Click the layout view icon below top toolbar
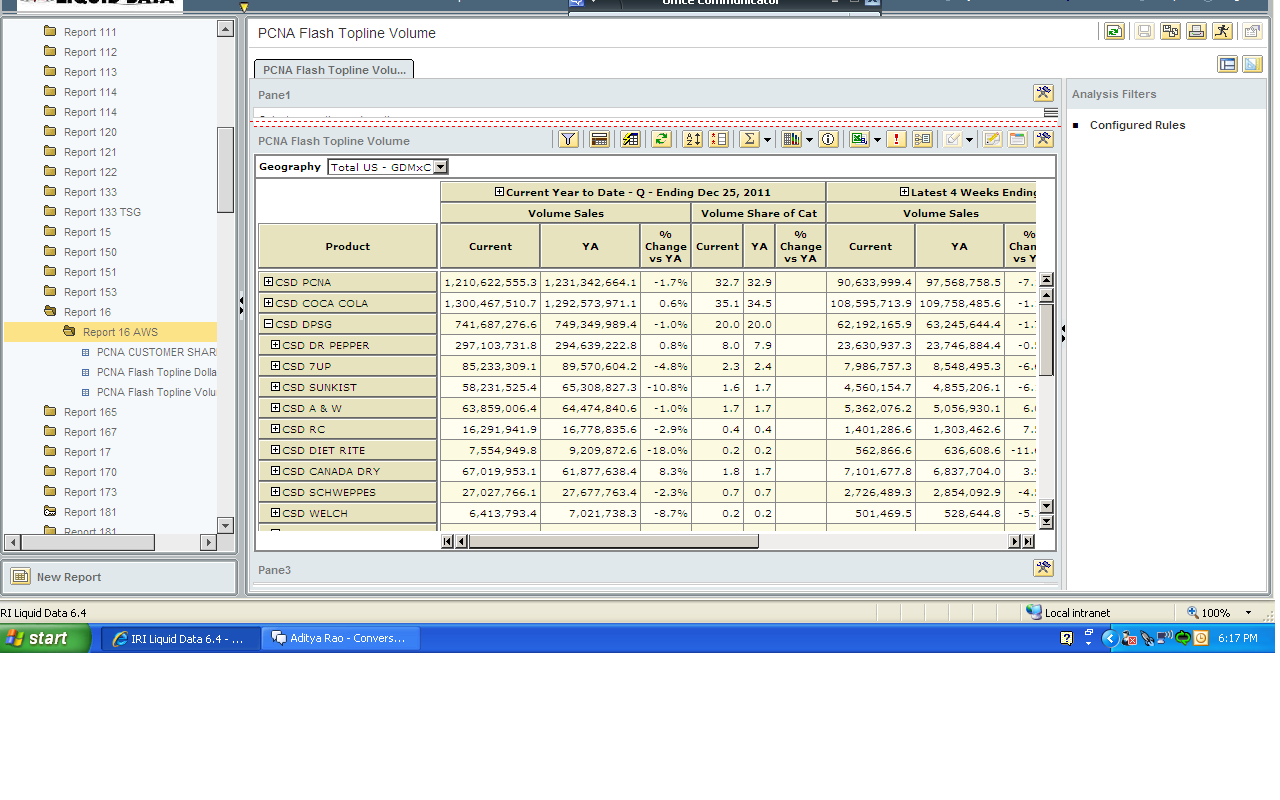The height and width of the screenshot is (800, 1280). click(1227, 64)
